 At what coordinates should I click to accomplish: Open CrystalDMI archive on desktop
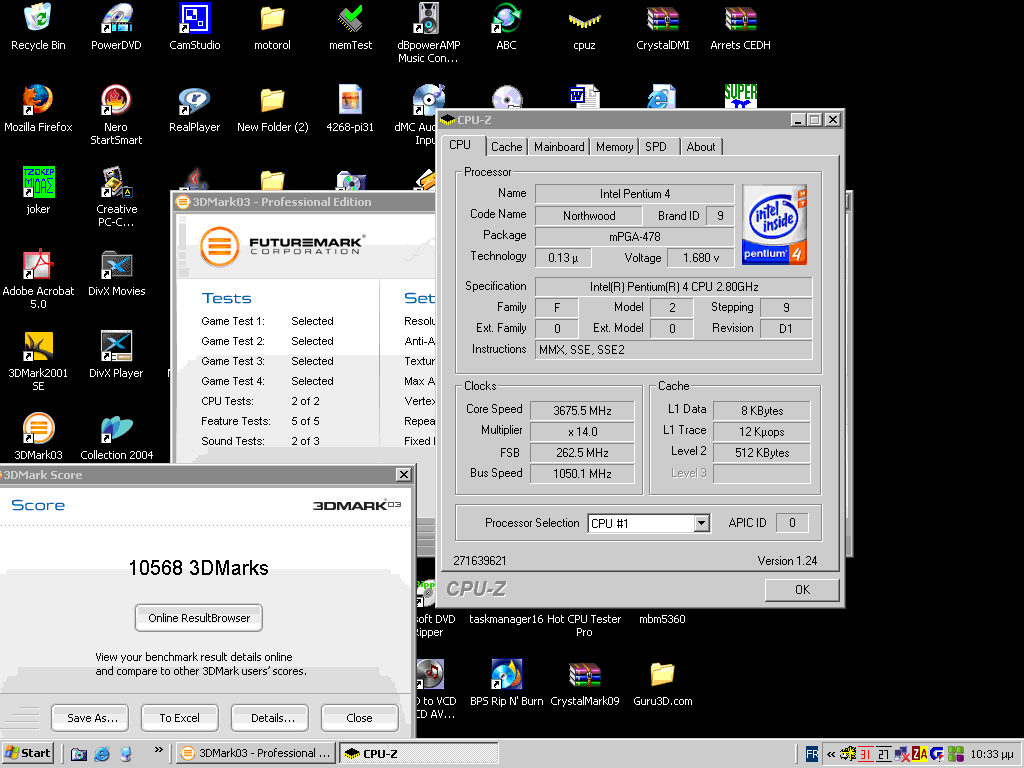(662, 18)
